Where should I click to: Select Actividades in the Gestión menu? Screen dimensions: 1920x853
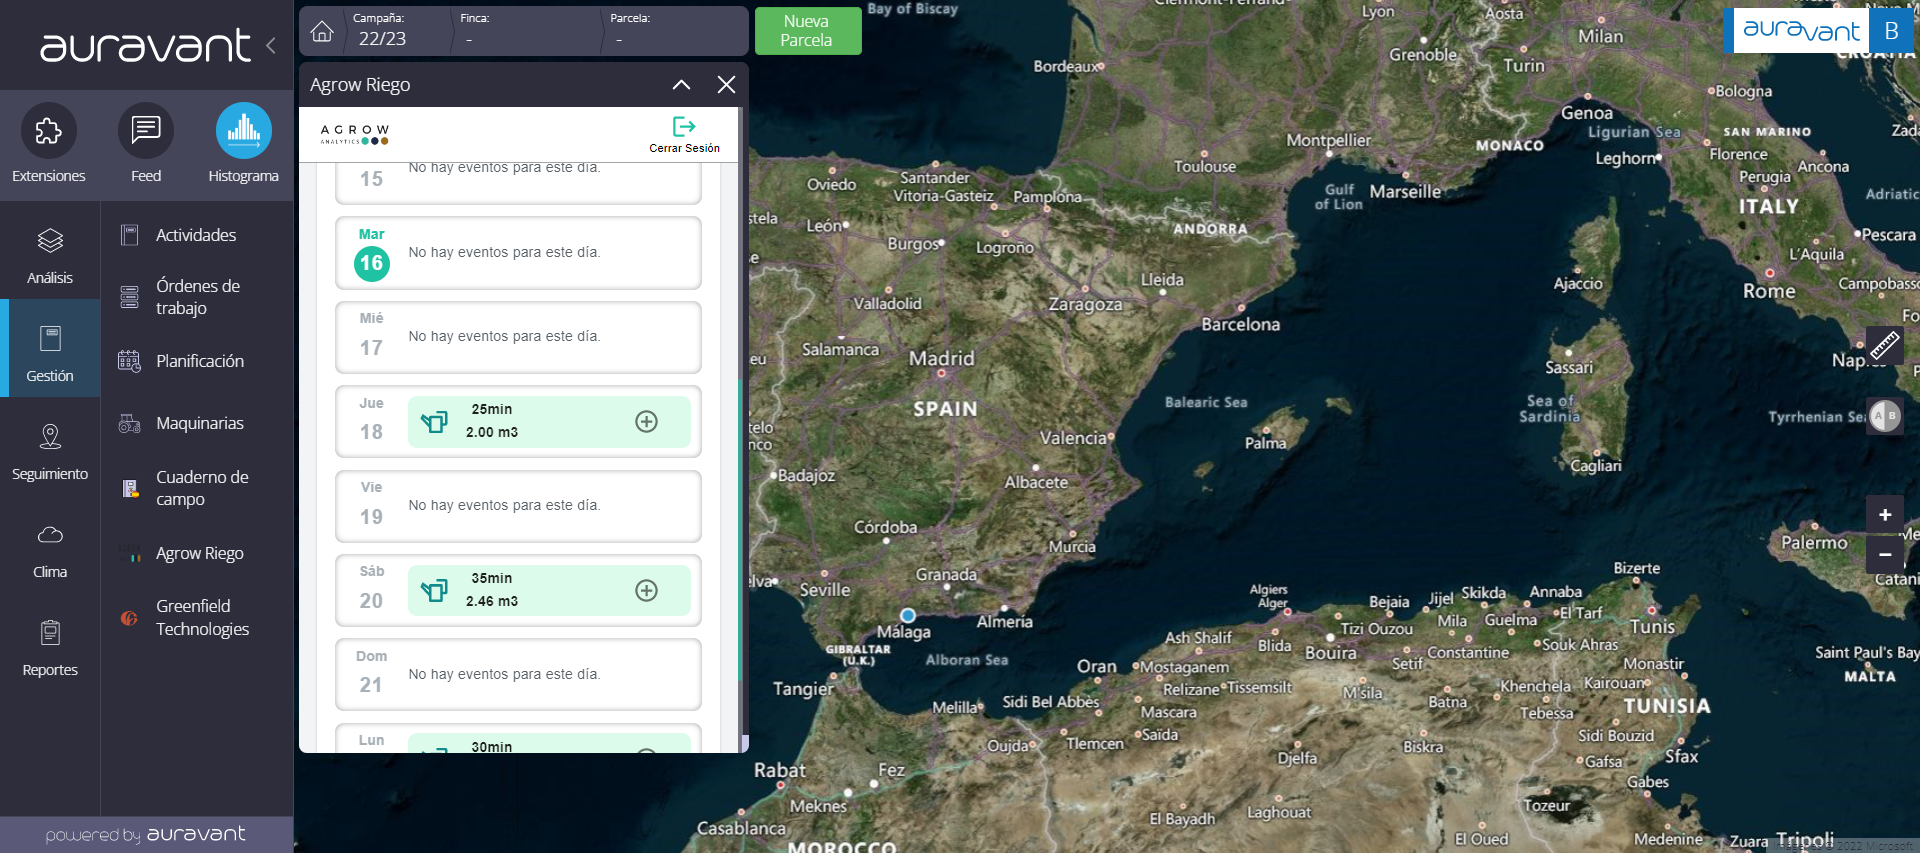tap(196, 235)
